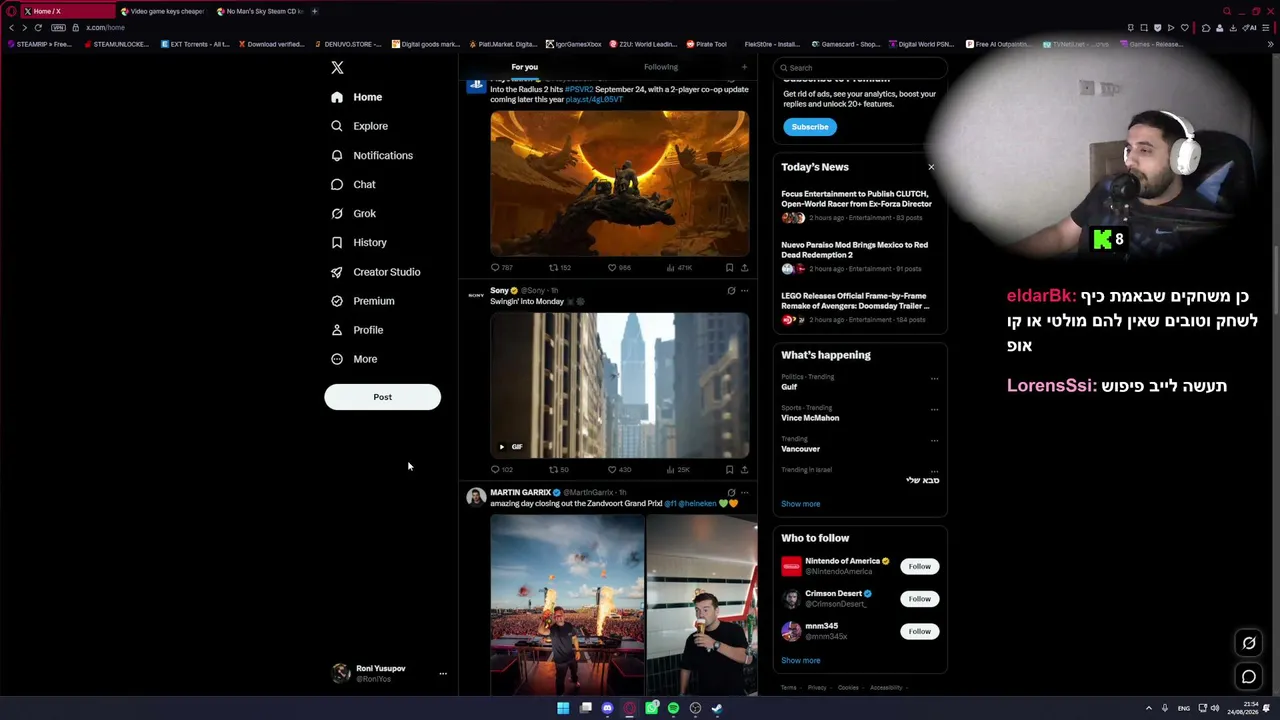Open the floating Grok button
Viewport: 1280px width, 720px height.
coord(1249,643)
